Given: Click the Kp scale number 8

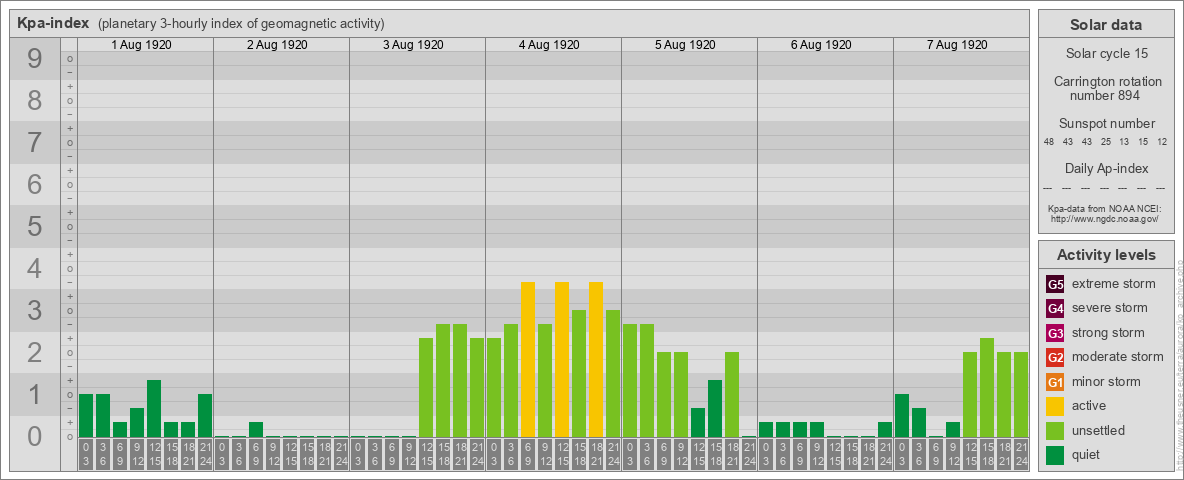Looking at the screenshot, I should (x=34, y=100).
